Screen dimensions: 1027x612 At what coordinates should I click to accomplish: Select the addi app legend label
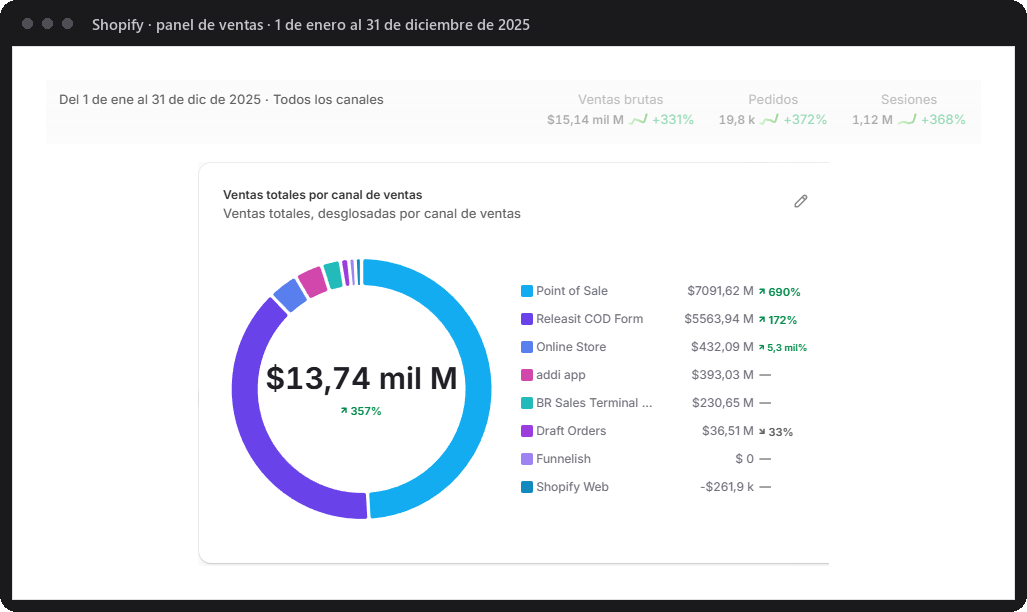point(561,375)
